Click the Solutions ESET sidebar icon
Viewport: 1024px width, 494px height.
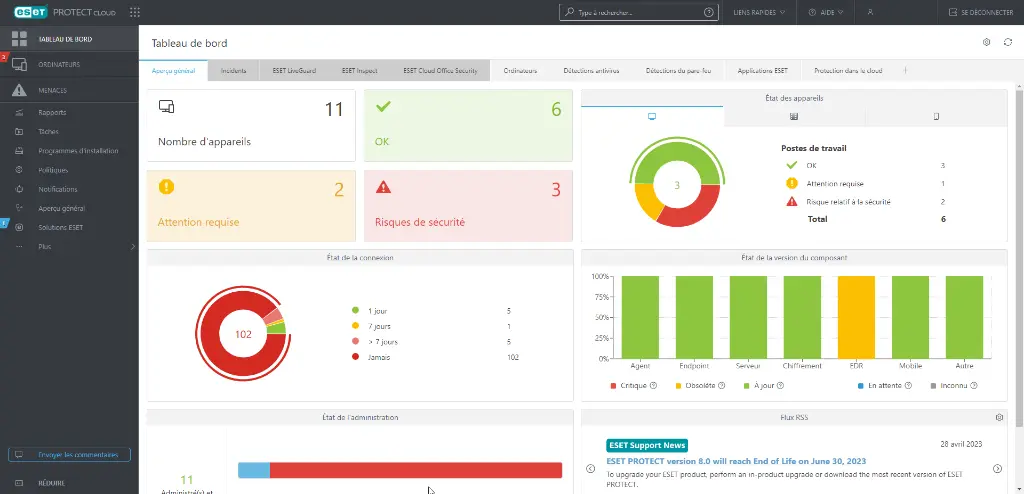[x=19, y=227]
